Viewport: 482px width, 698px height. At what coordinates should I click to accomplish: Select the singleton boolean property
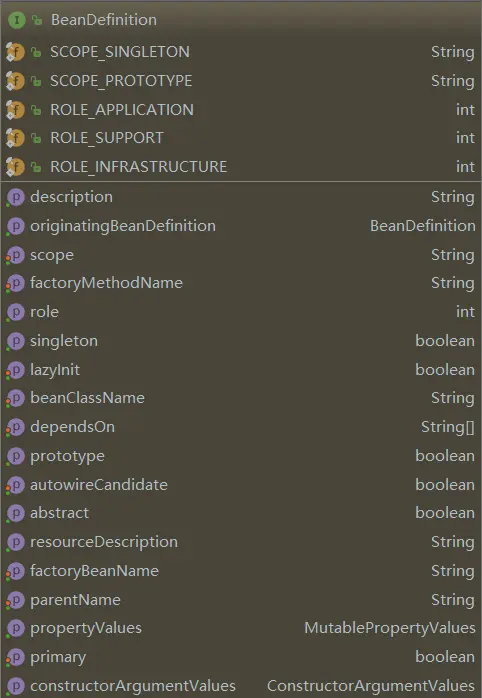pyautogui.click(x=241, y=341)
